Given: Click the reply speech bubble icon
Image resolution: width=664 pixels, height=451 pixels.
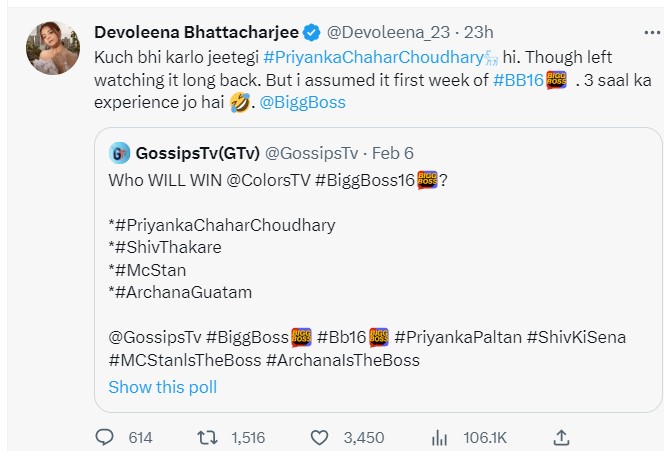Looking at the screenshot, I should tap(105, 437).
